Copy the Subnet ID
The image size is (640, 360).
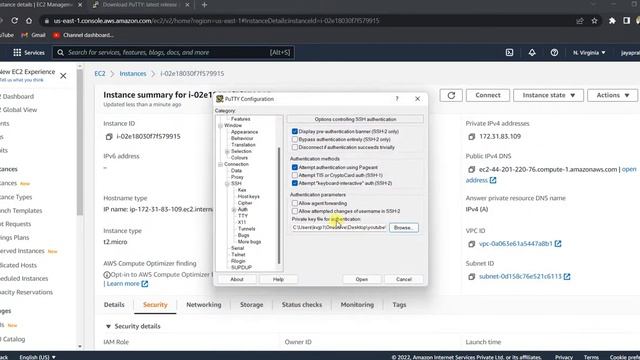tap(471, 276)
